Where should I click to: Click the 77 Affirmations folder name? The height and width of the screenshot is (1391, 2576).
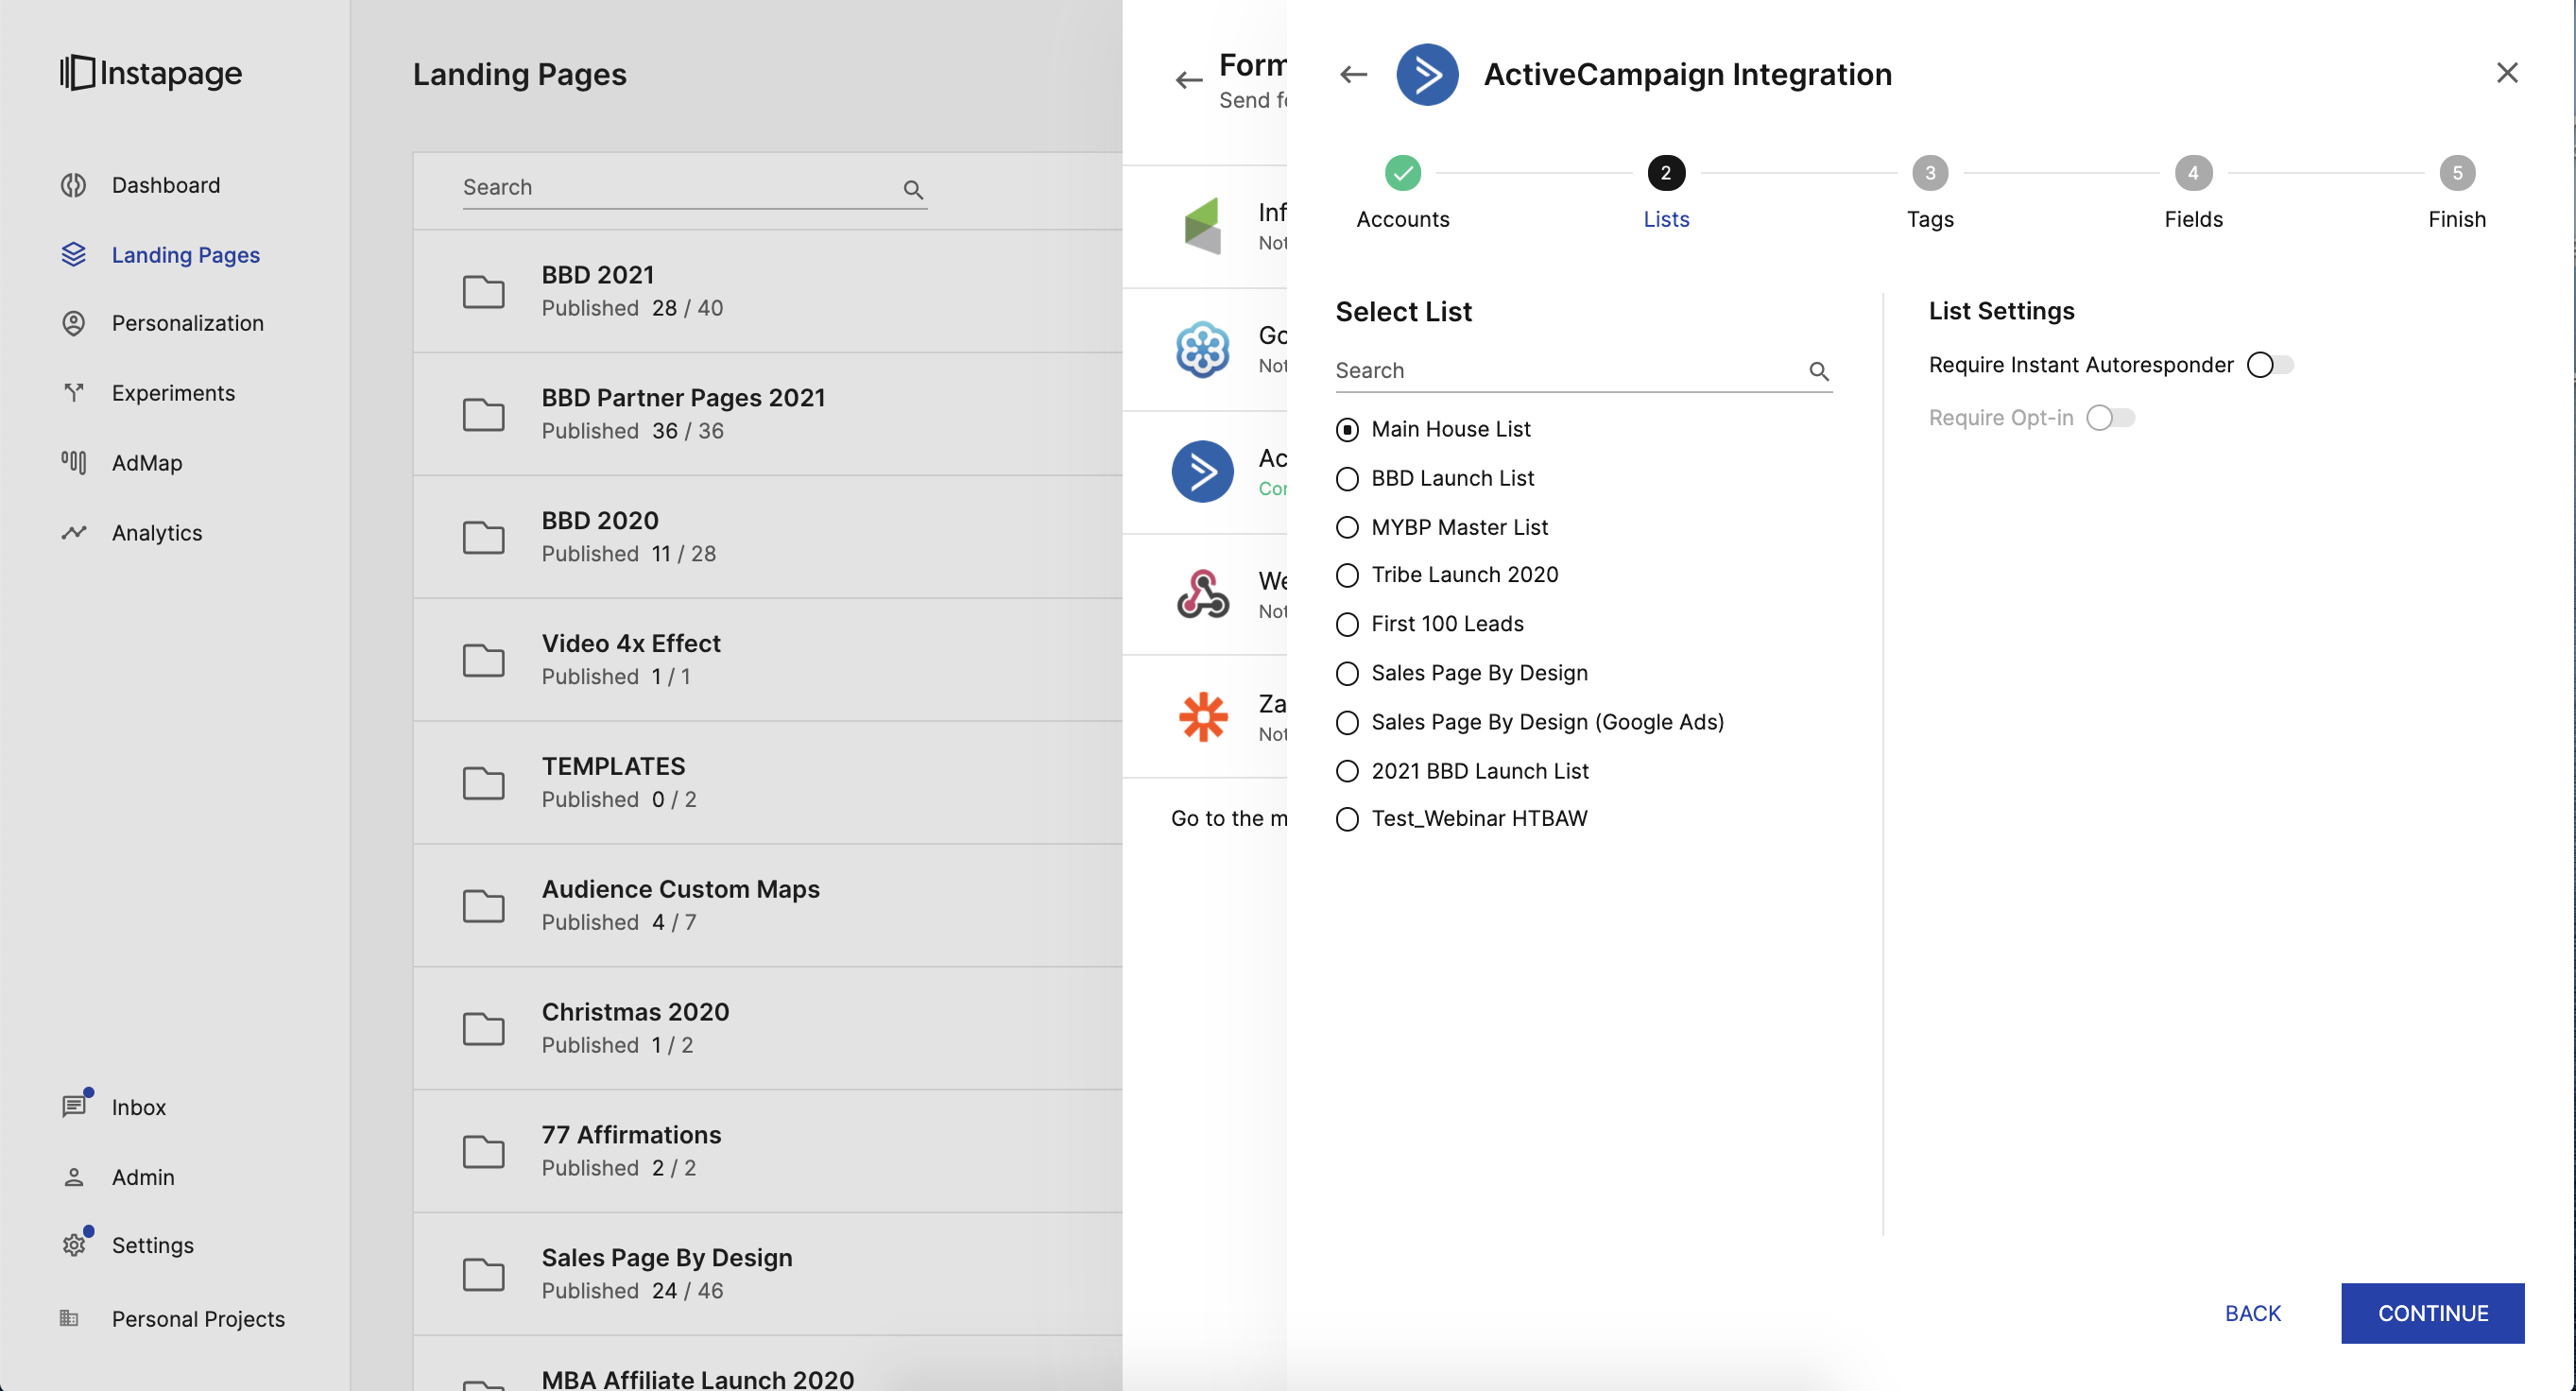coord(631,1134)
